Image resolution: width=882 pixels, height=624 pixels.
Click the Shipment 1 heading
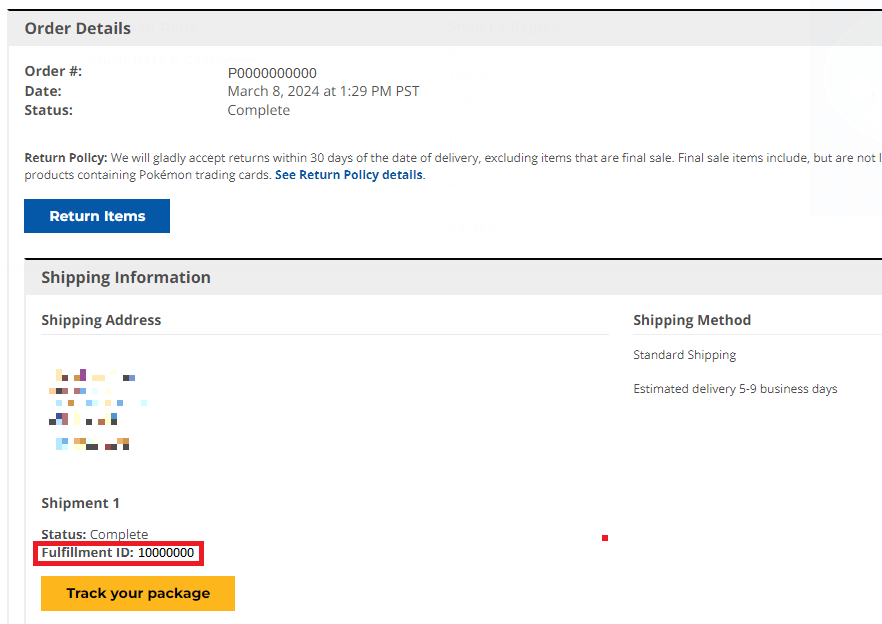[x=80, y=503]
